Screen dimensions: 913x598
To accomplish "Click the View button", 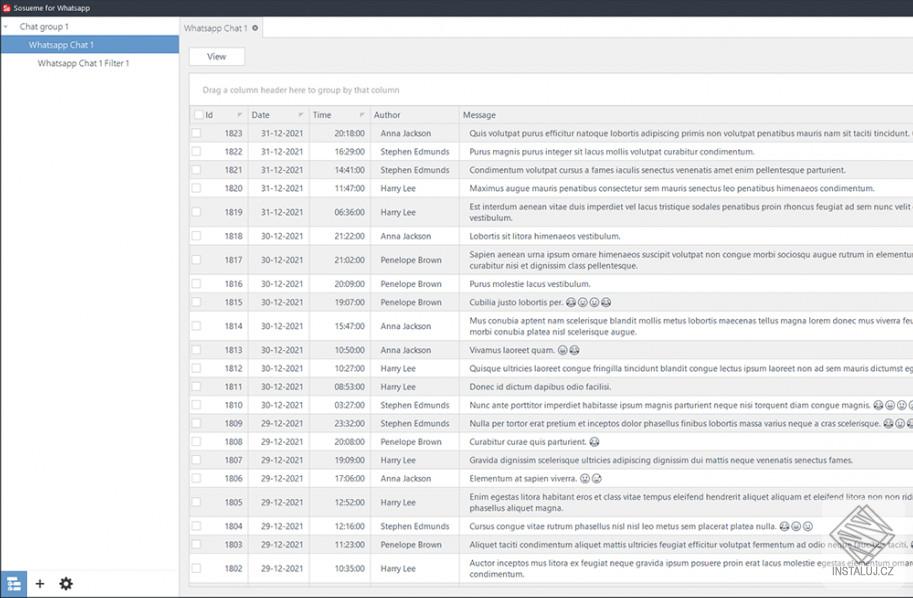I will (217, 56).
